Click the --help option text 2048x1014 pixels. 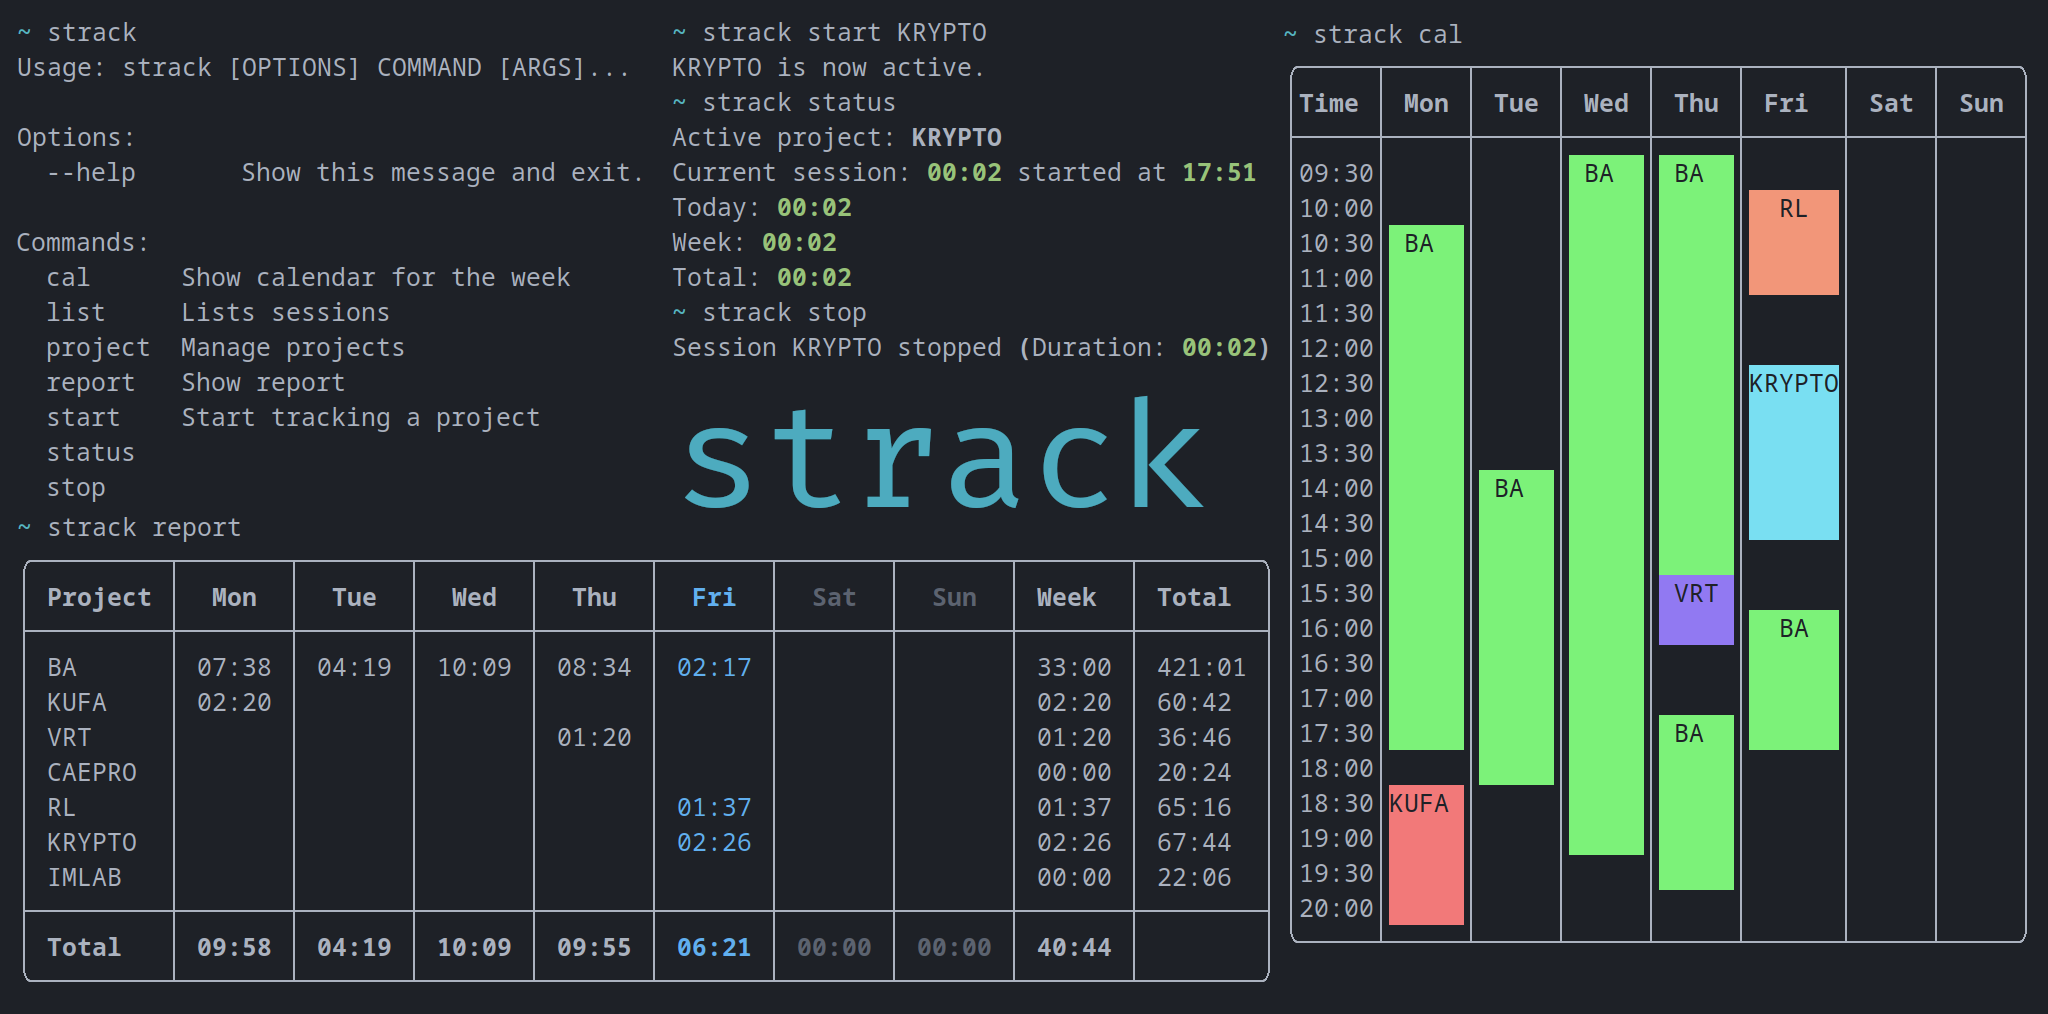91,173
